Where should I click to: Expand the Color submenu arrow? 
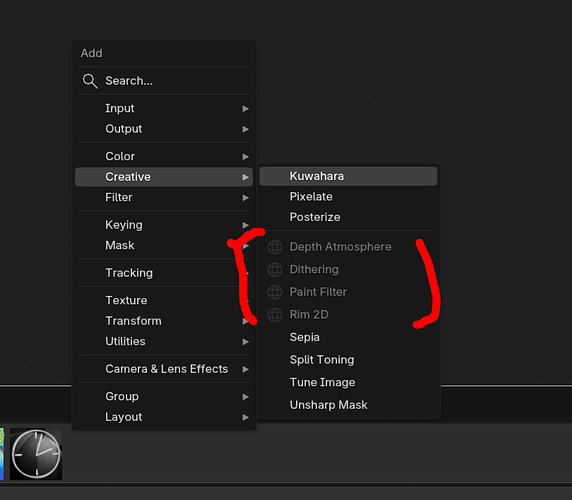(x=246, y=156)
